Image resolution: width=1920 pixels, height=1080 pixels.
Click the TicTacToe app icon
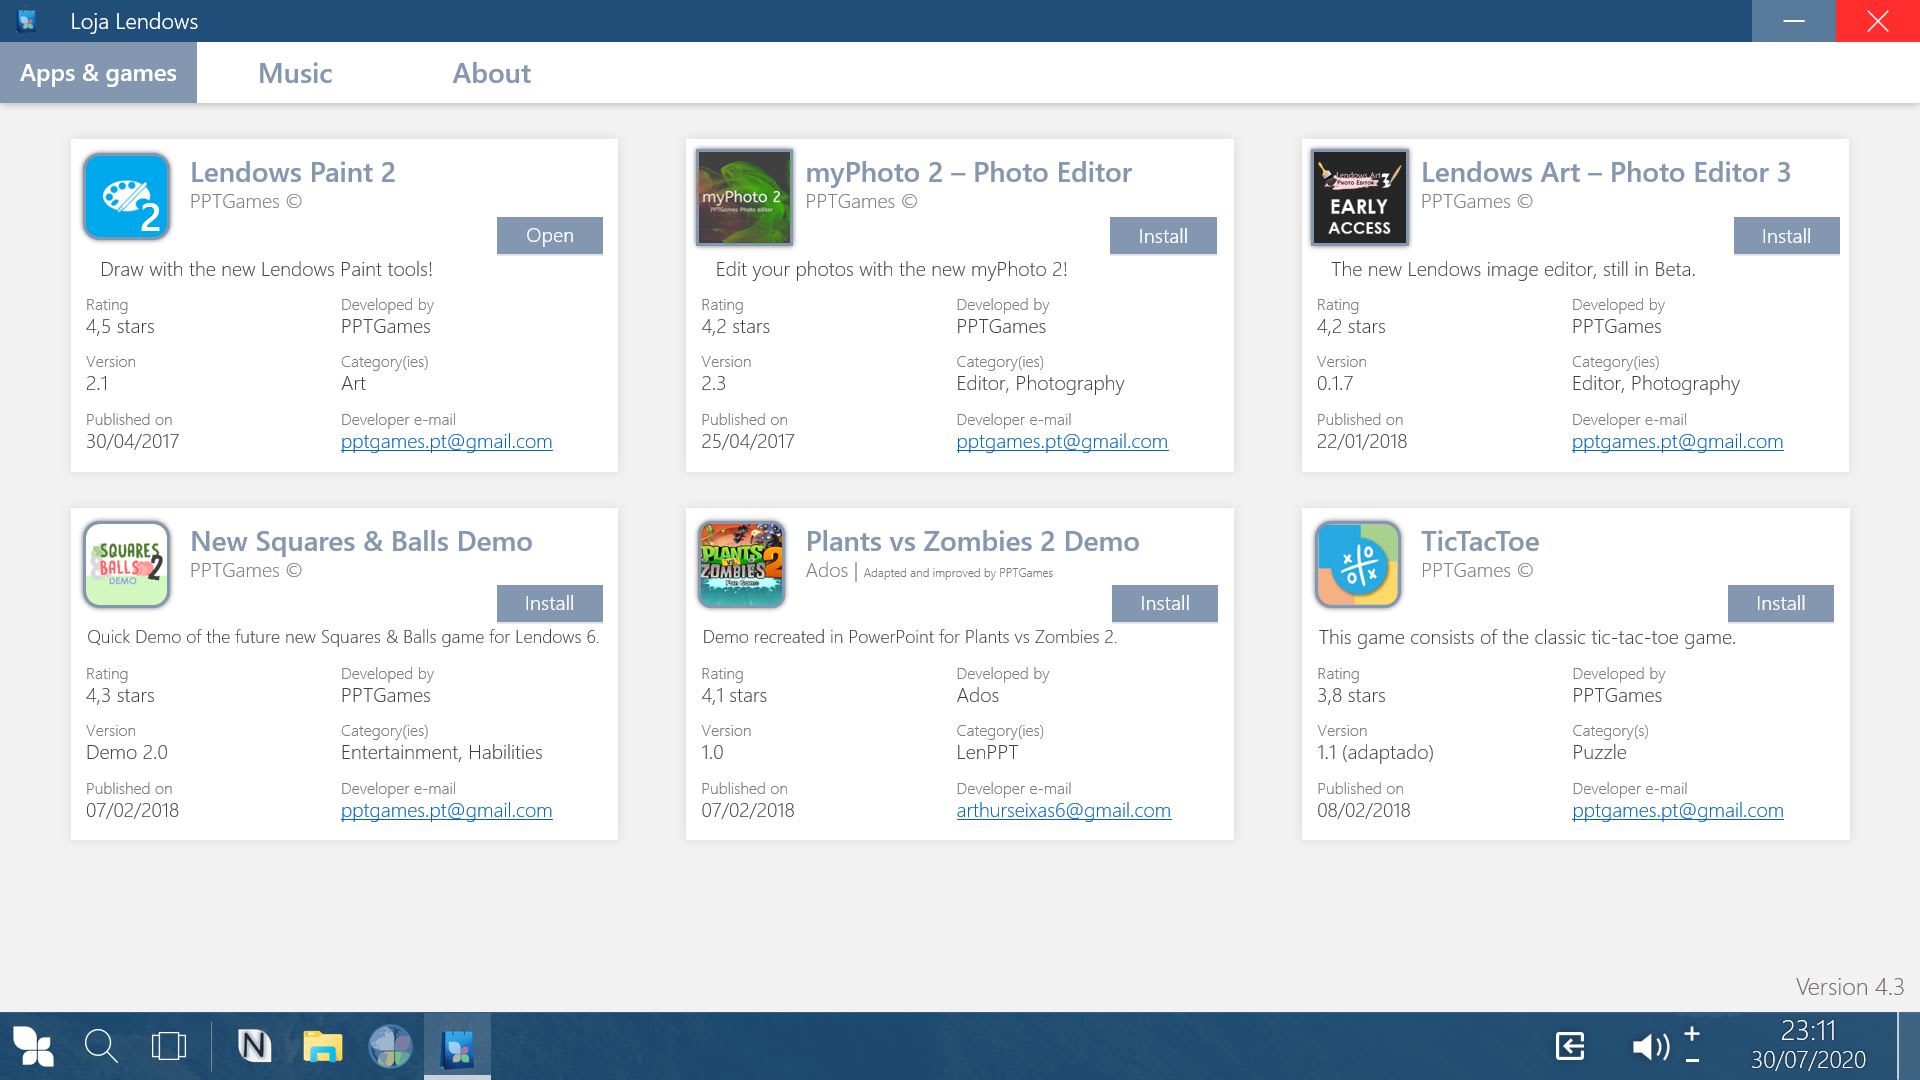coord(1358,565)
